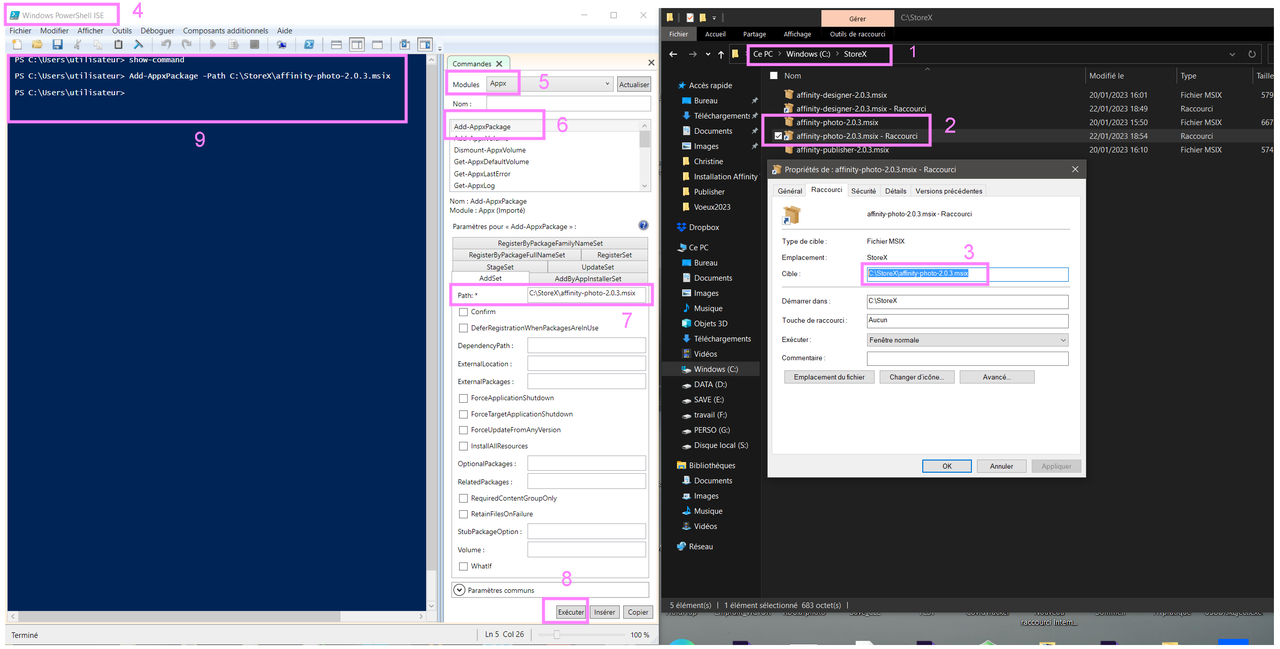Viewport: 1280px width, 649px height.
Task: Click the Paste clipboard icon in ISE toolbar
Action: (119, 44)
